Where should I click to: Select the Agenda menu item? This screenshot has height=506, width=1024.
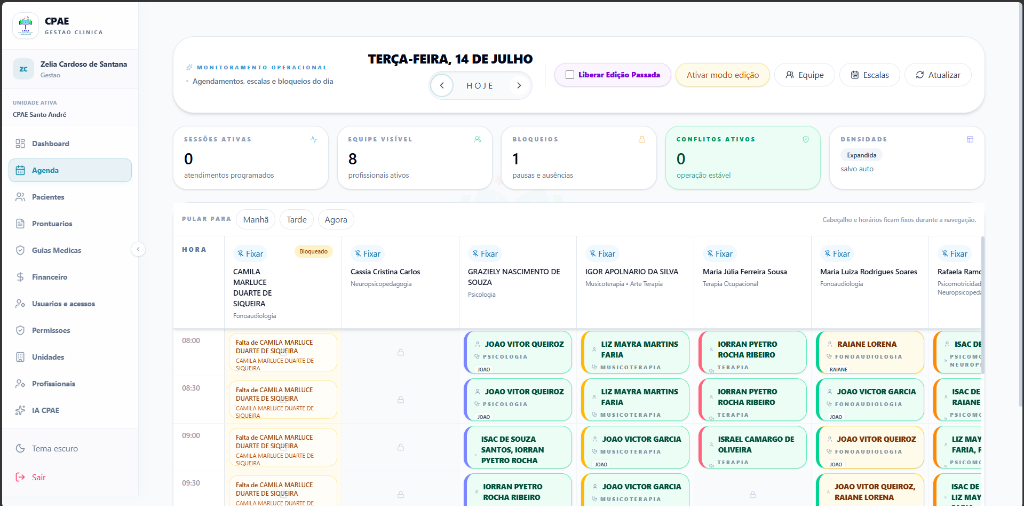(70, 170)
